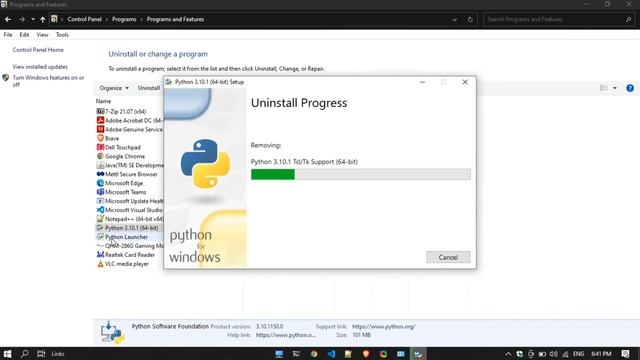Screen dimensions: 640x360
Task: Open Visual Studio Code from the taskbar
Action: pyautogui.click(x=331, y=354)
